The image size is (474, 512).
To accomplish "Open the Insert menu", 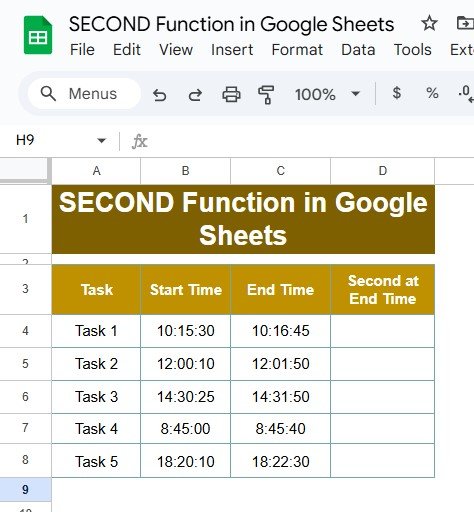I will tap(232, 50).
